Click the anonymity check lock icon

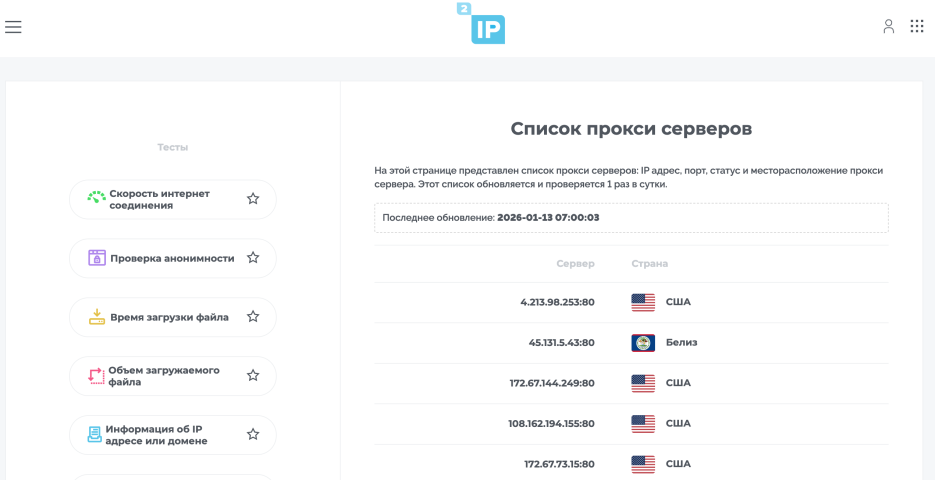97,258
